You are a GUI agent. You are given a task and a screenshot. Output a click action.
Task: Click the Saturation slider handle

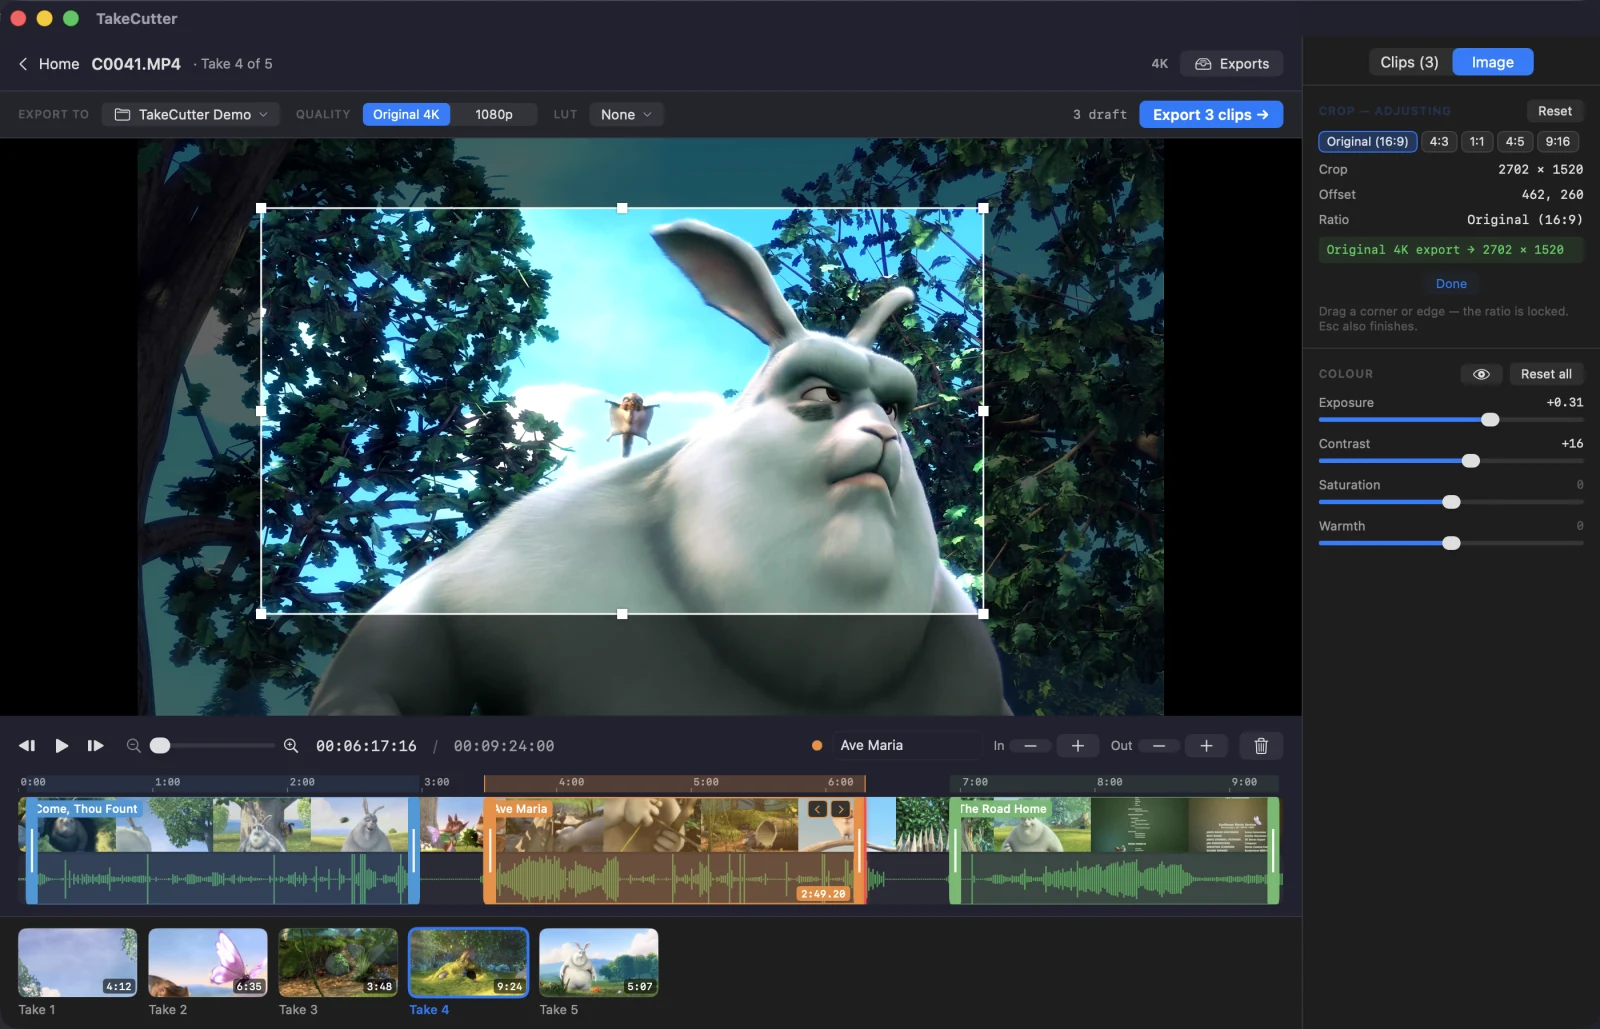[1451, 502]
